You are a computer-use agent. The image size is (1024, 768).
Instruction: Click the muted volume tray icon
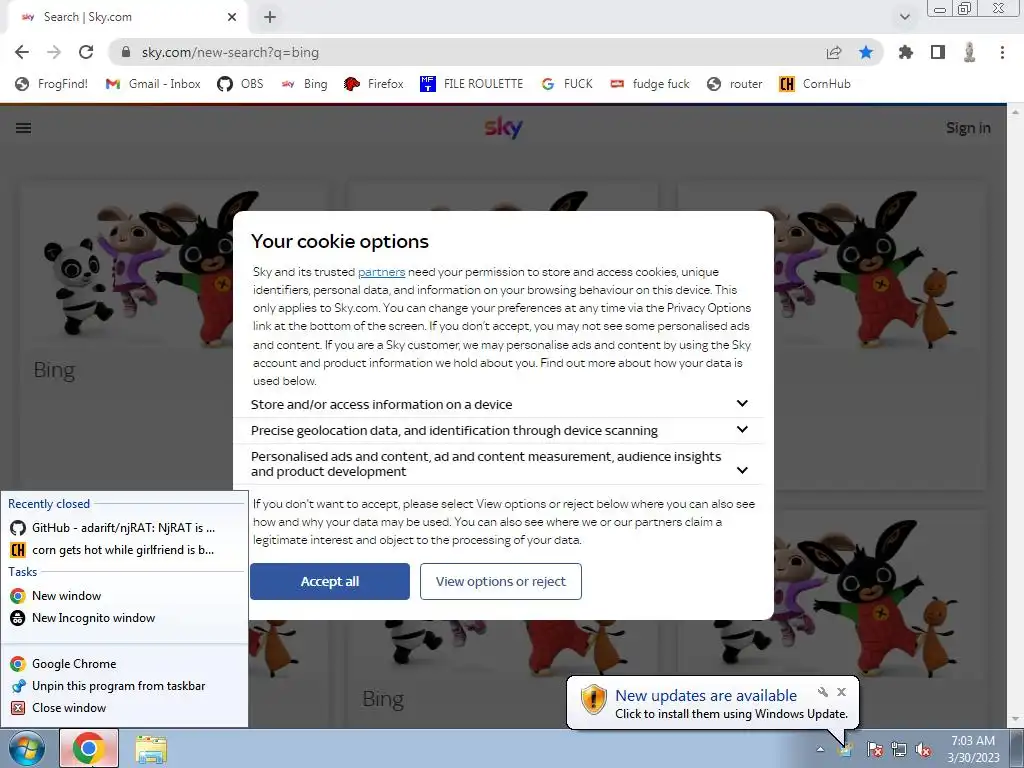point(923,749)
